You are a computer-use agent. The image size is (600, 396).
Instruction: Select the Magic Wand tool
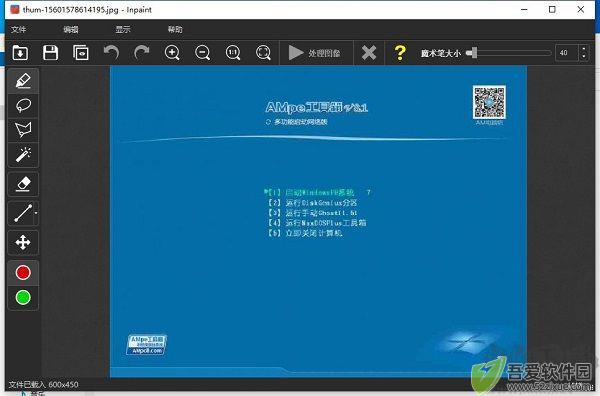click(x=23, y=155)
